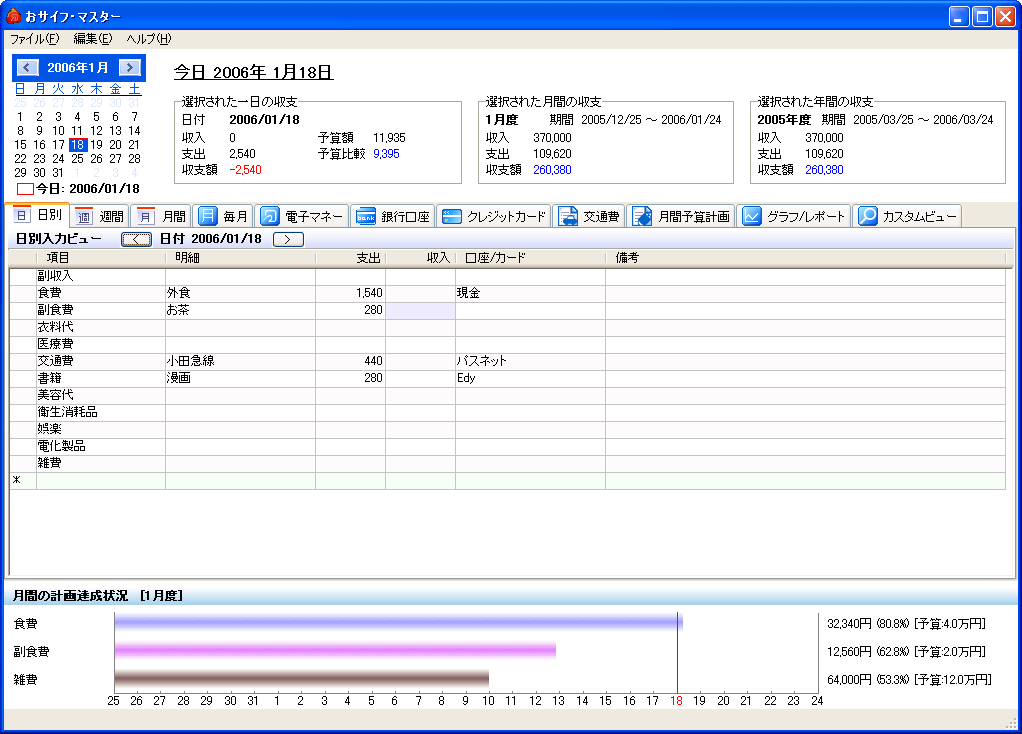Go to previous day in 日別入力ビュー
Screen dimensions: 1022x734
136,239
